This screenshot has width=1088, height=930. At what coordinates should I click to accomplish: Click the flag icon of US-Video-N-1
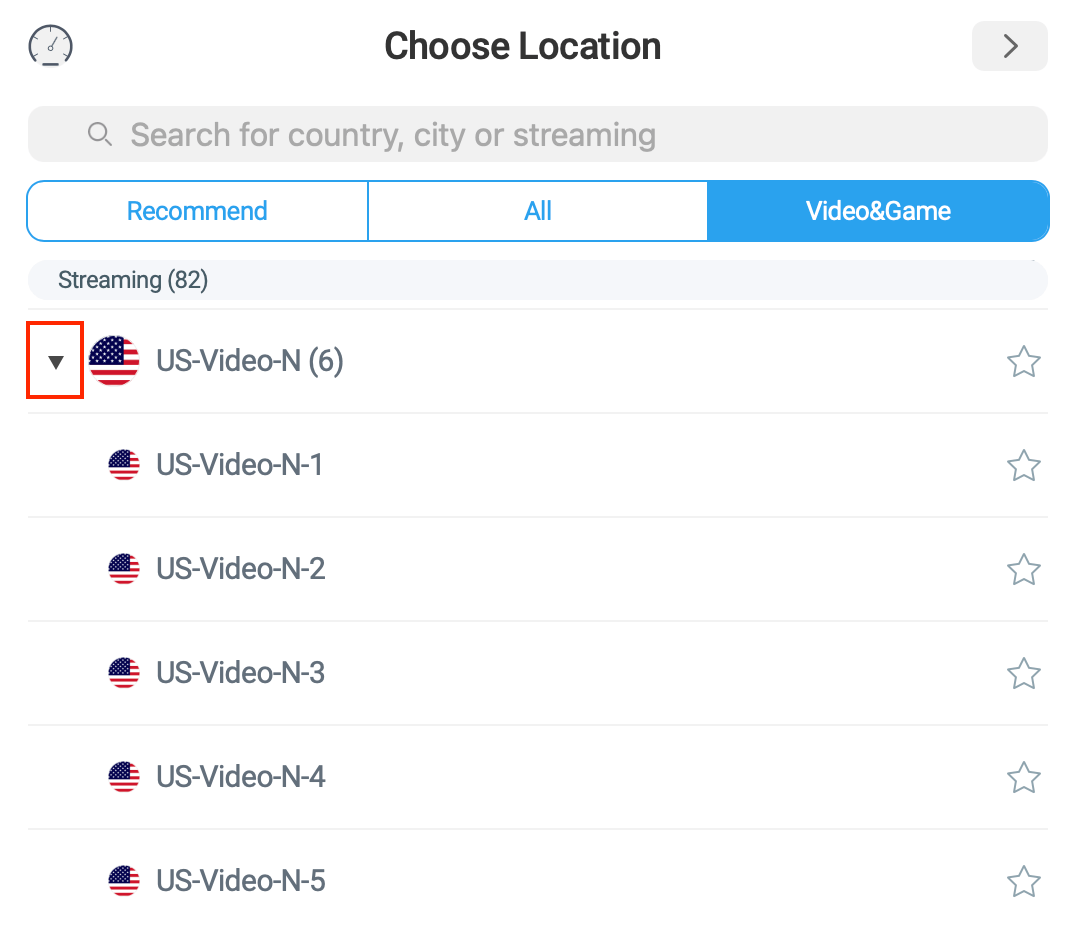pyautogui.click(x=124, y=465)
